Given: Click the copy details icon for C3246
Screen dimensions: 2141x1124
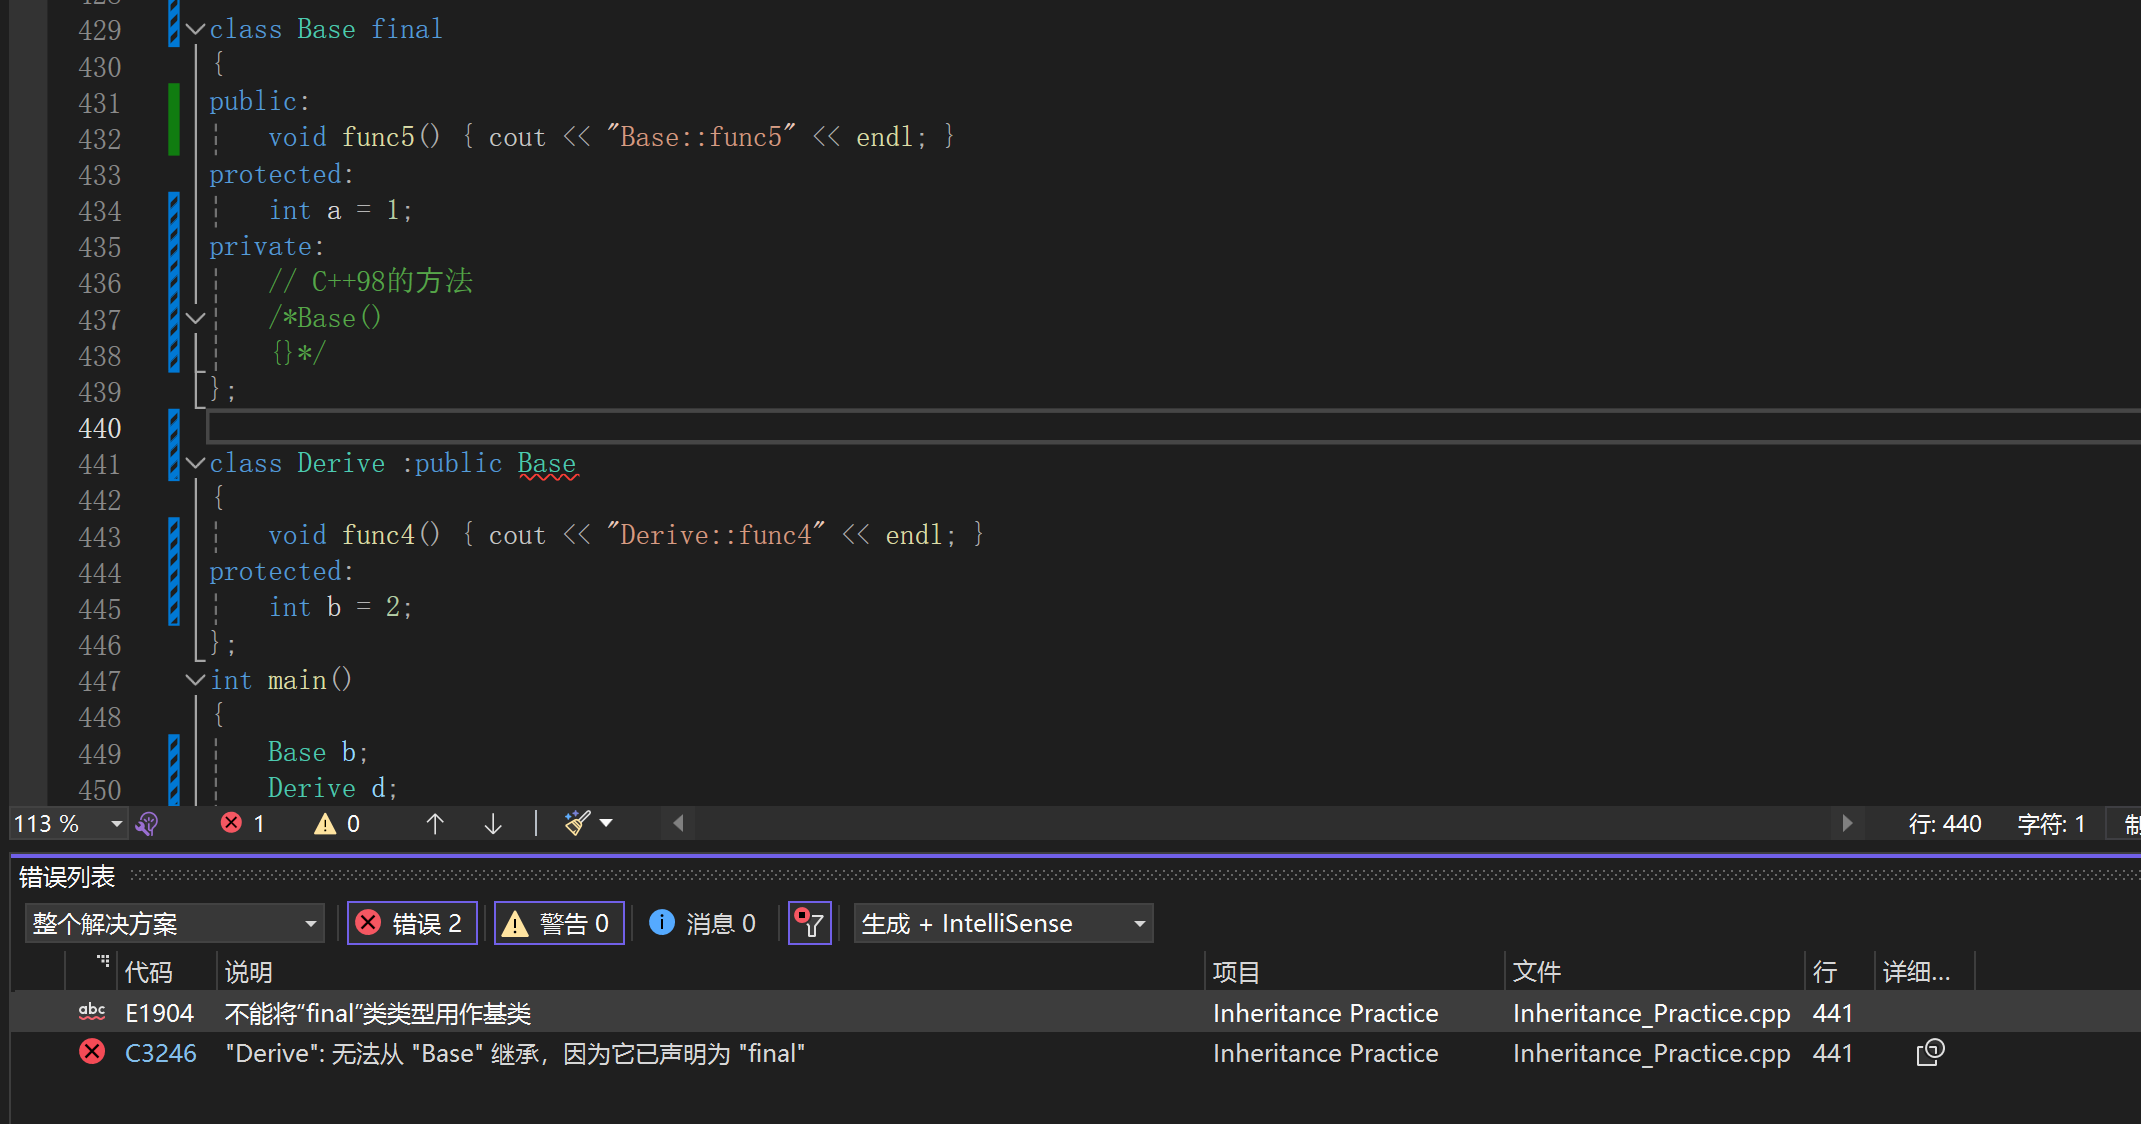Looking at the screenshot, I should (1930, 1053).
